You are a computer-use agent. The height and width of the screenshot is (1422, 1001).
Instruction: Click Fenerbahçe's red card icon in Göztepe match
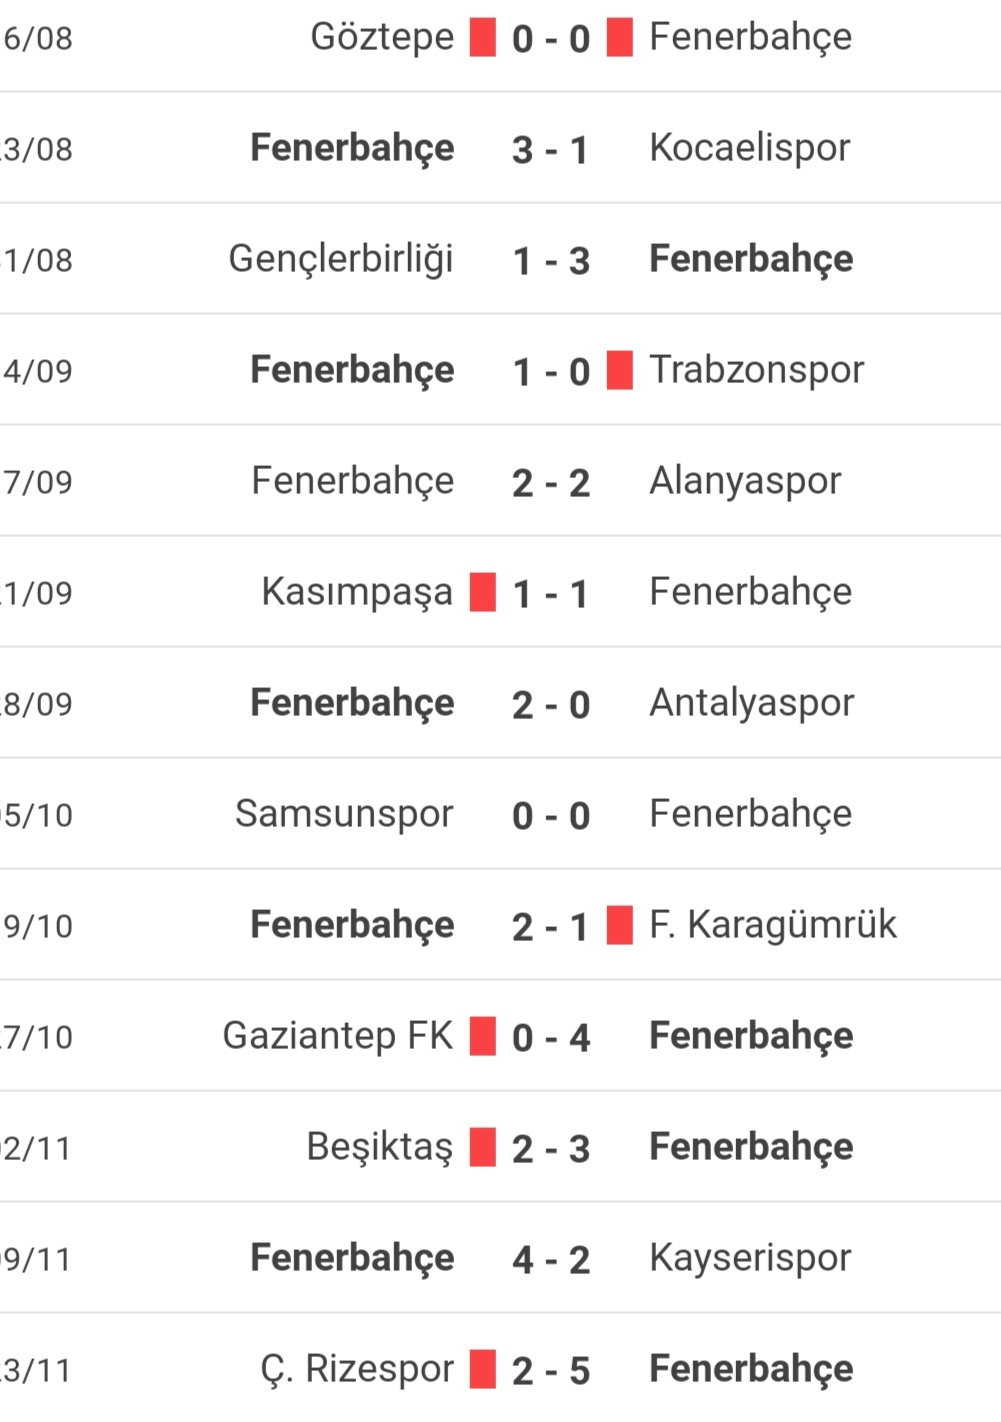coord(620,38)
